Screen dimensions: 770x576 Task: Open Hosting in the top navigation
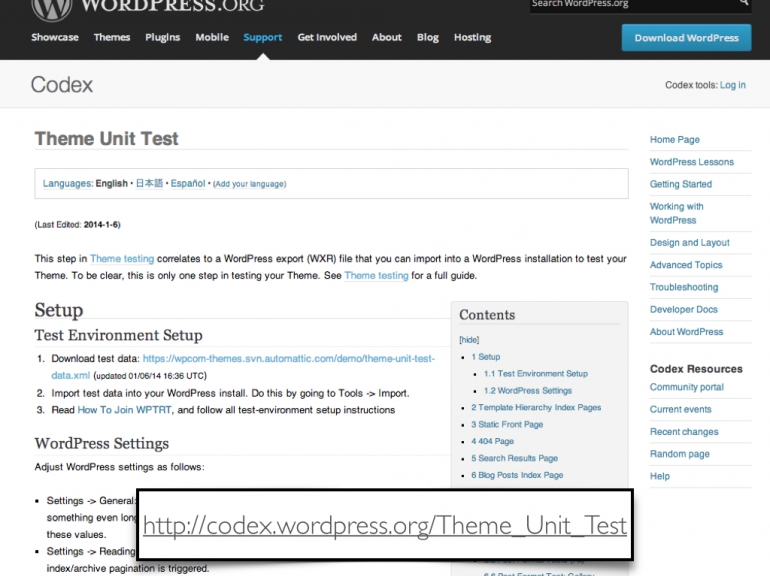point(472,37)
